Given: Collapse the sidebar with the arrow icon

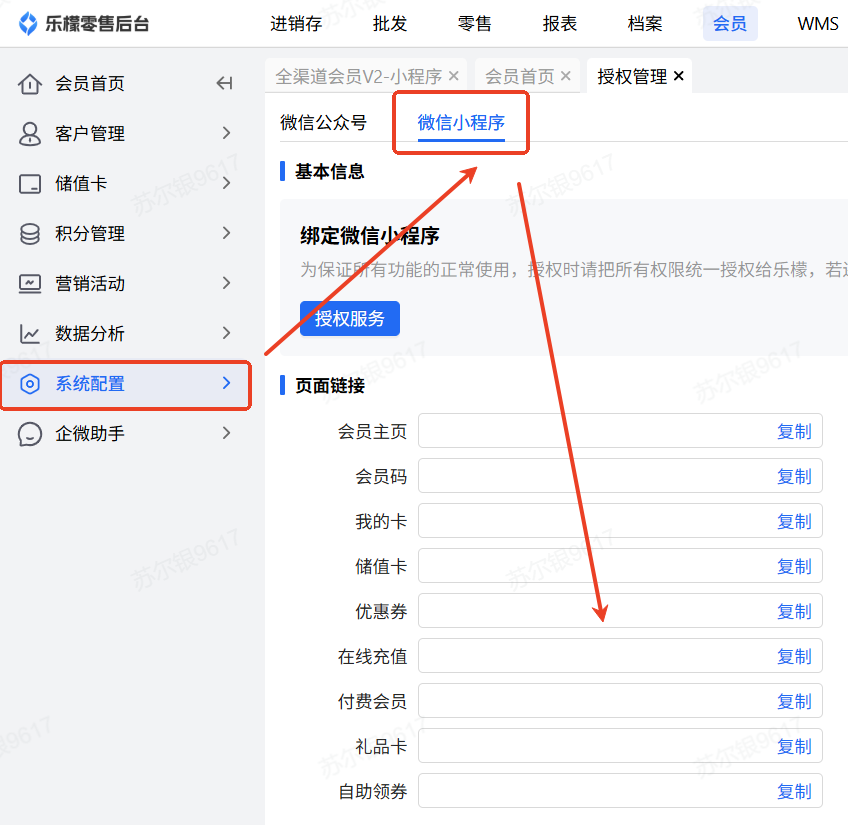Looking at the screenshot, I should click(224, 83).
